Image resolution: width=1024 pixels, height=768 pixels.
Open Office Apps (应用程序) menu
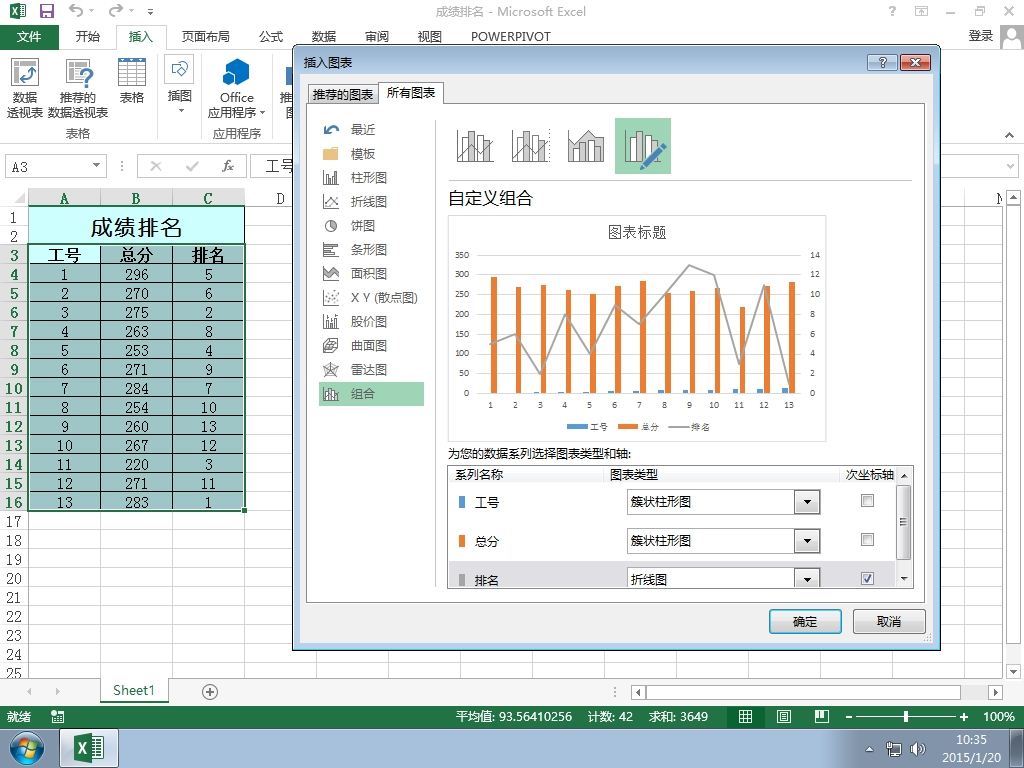[x=236, y=89]
